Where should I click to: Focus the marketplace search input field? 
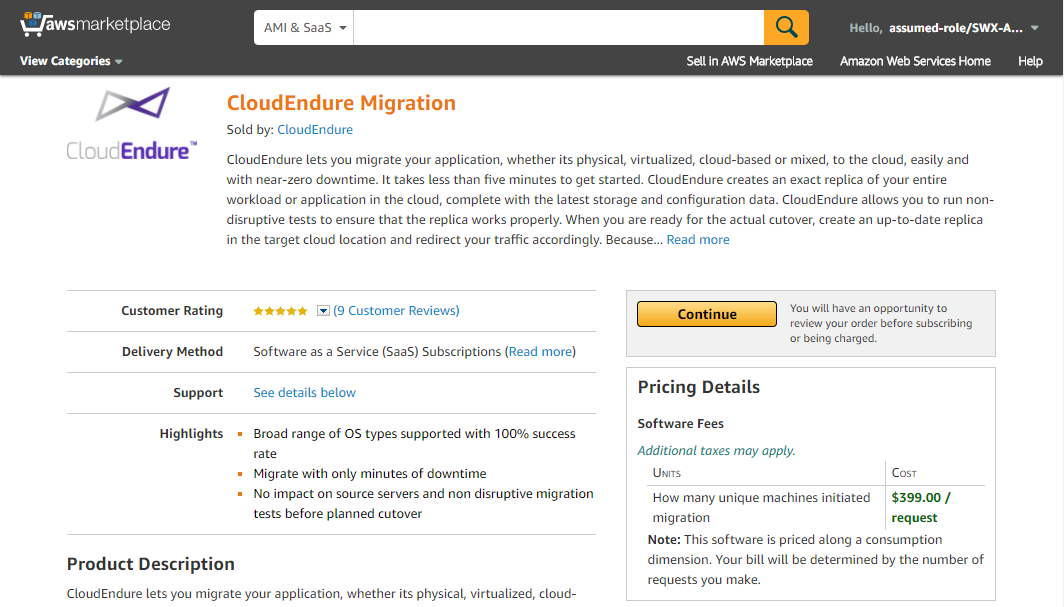(x=558, y=27)
